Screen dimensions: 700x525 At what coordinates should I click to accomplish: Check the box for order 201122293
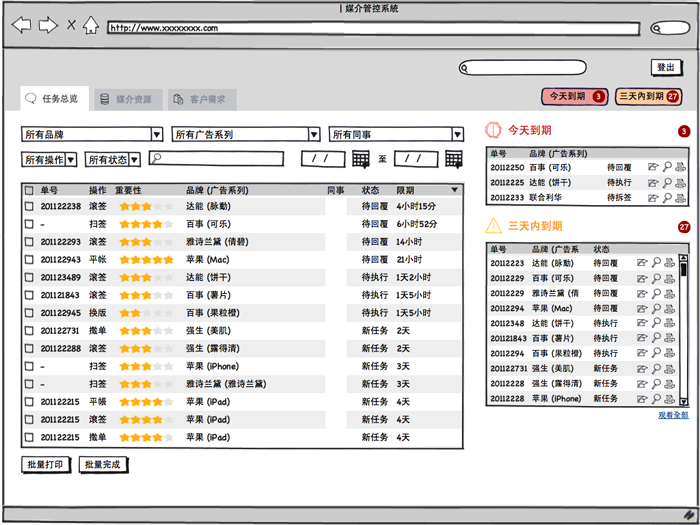coord(29,242)
